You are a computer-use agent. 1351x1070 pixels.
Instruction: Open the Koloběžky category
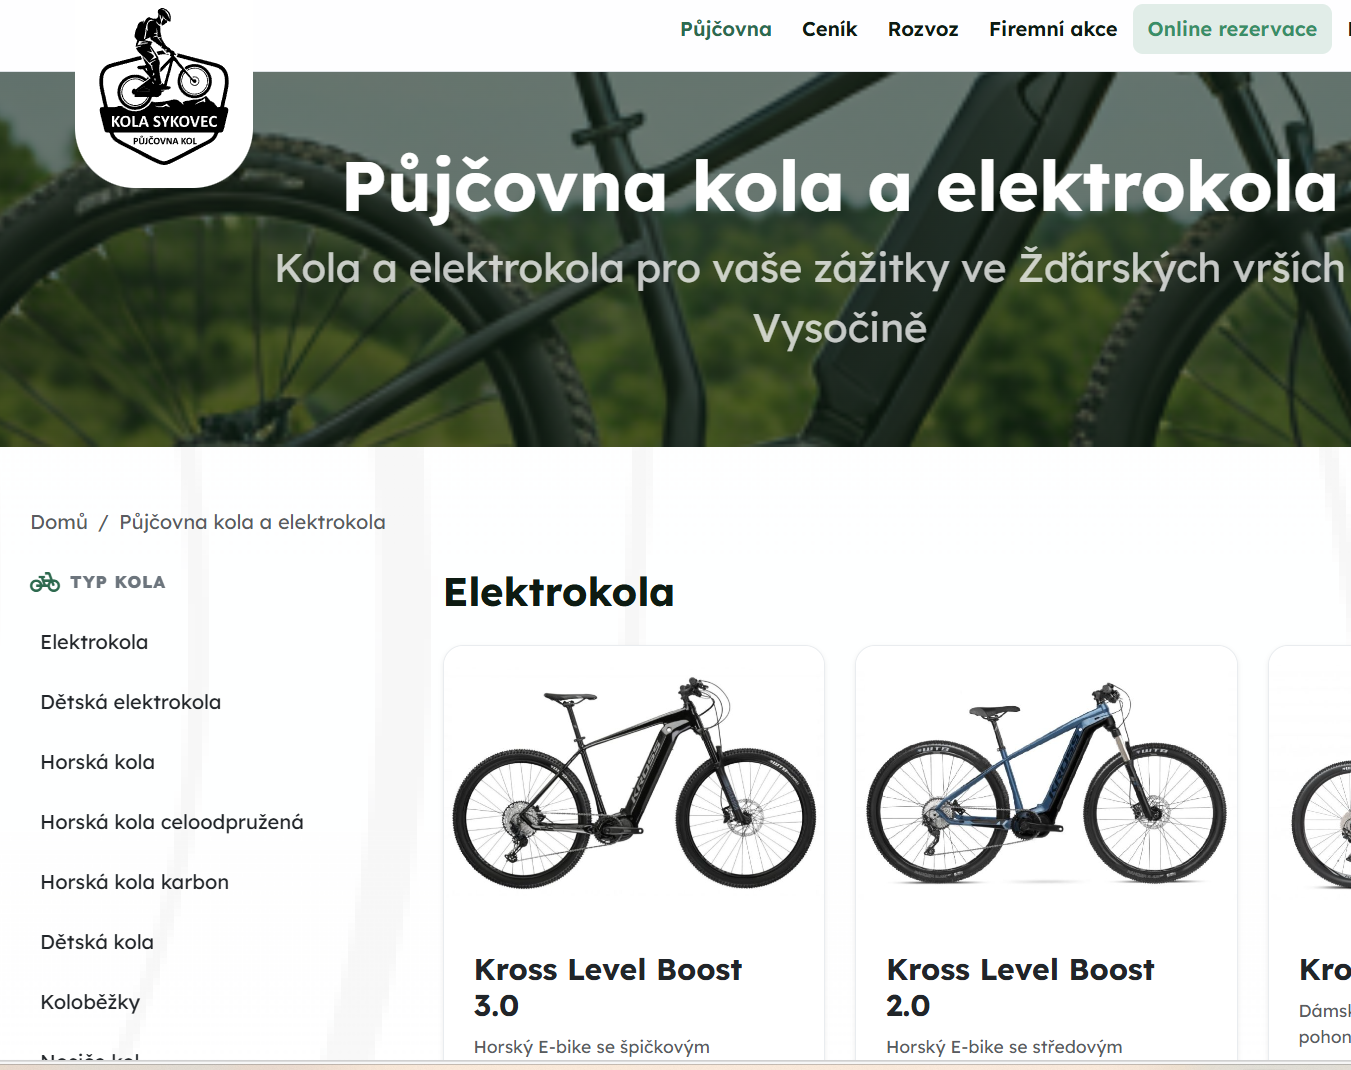tap(90, 1002)
